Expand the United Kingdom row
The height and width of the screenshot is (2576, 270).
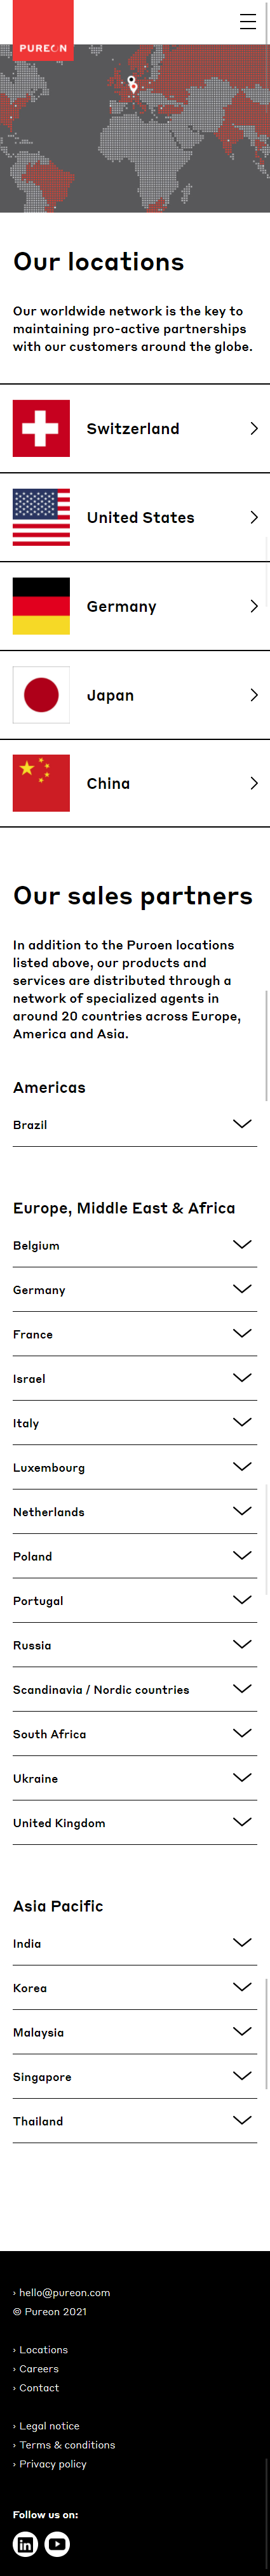[x=135, y=1823]
